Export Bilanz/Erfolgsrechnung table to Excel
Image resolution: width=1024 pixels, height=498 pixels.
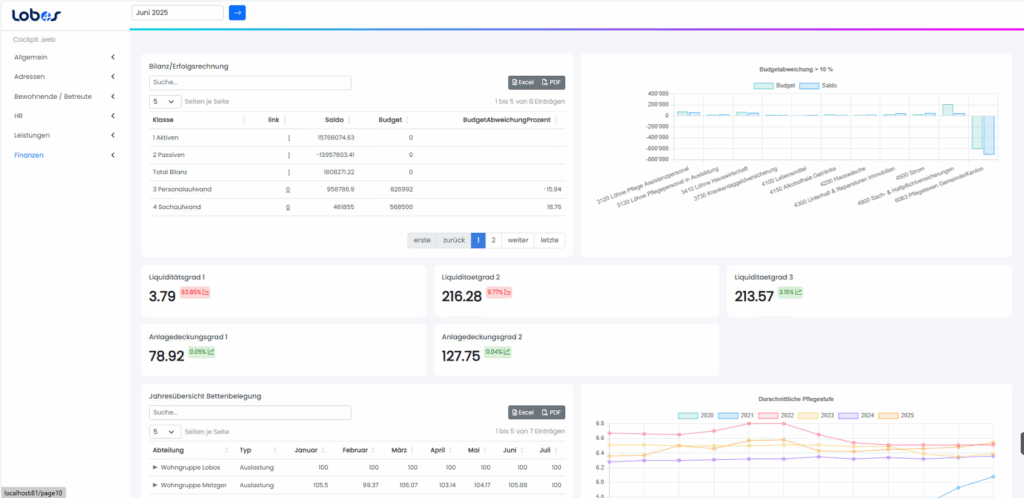524,83
